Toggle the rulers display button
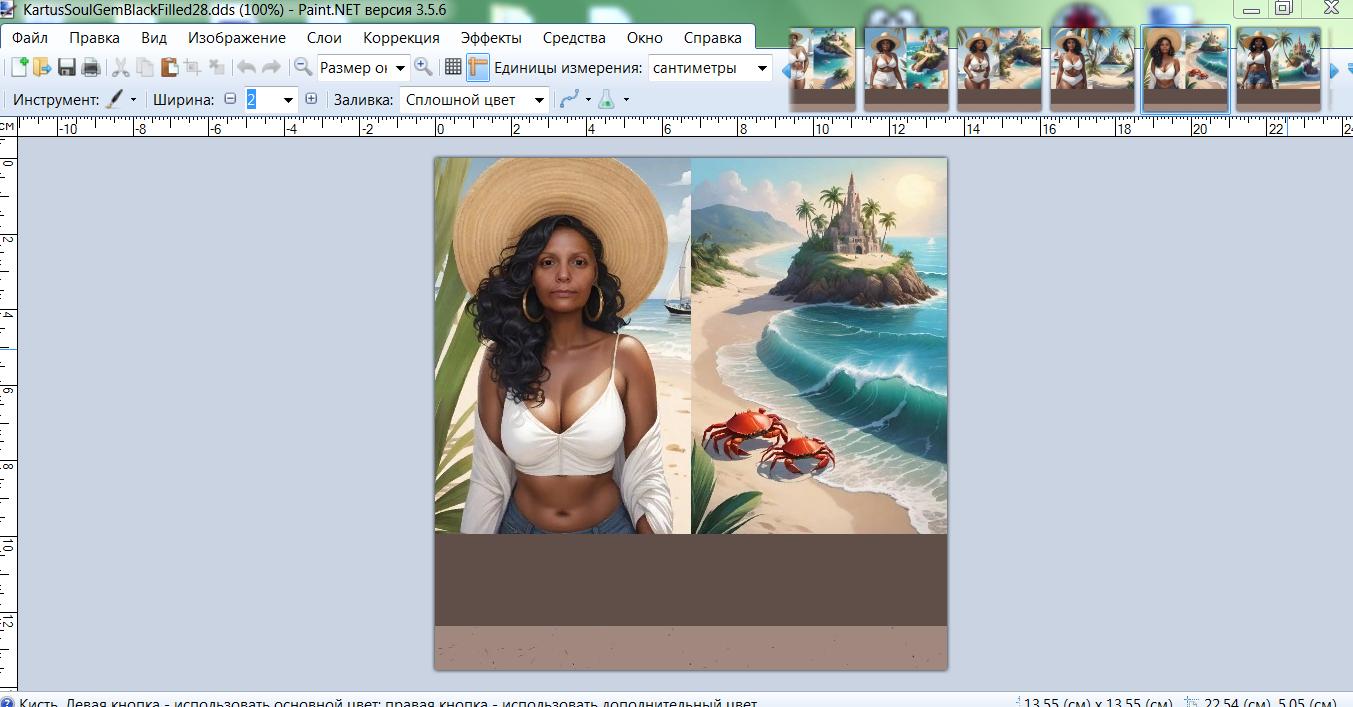 click(477, 68)
